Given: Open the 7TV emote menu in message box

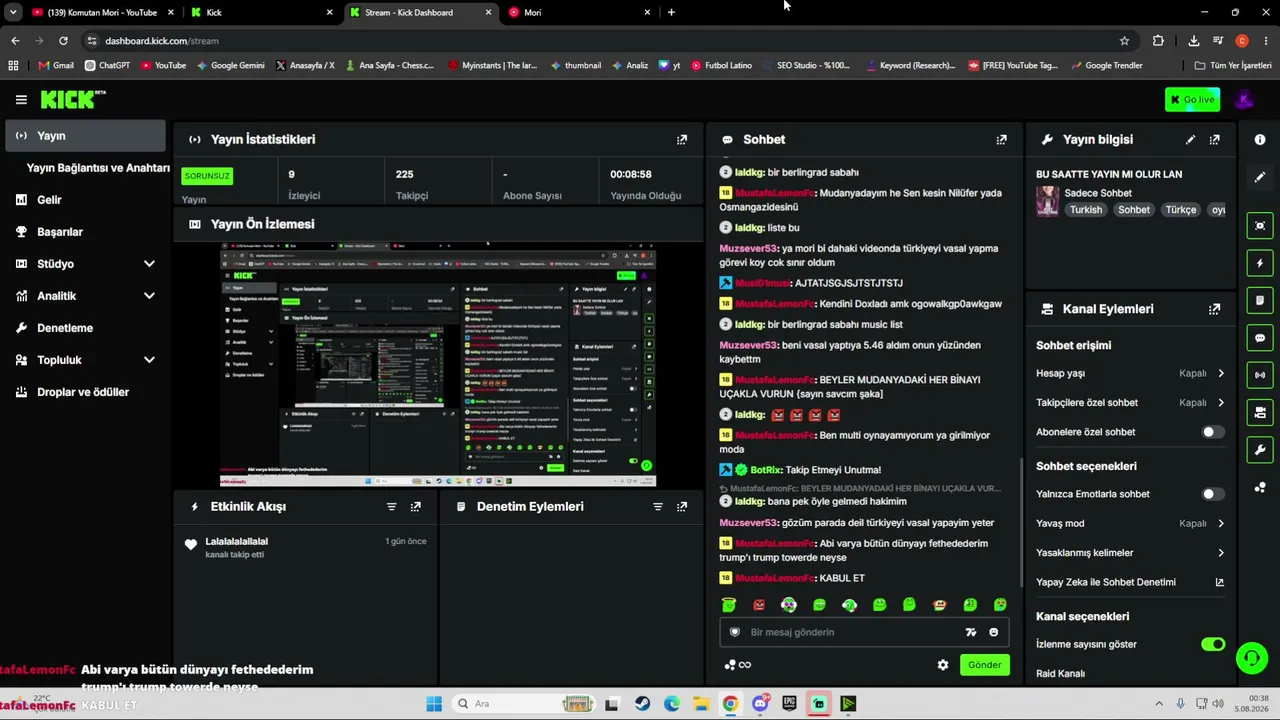Looking at the screenshot, I should tap(970, 632).
